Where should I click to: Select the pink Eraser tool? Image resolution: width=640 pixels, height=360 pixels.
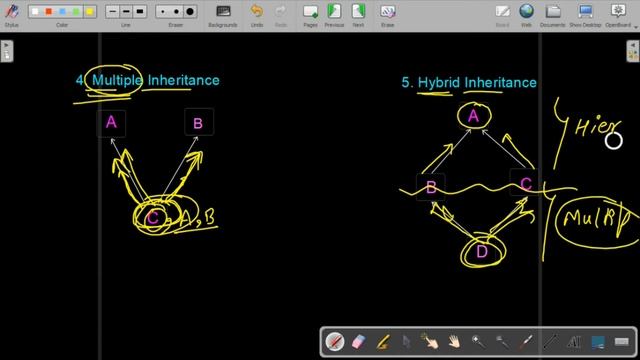coord(358,342)
